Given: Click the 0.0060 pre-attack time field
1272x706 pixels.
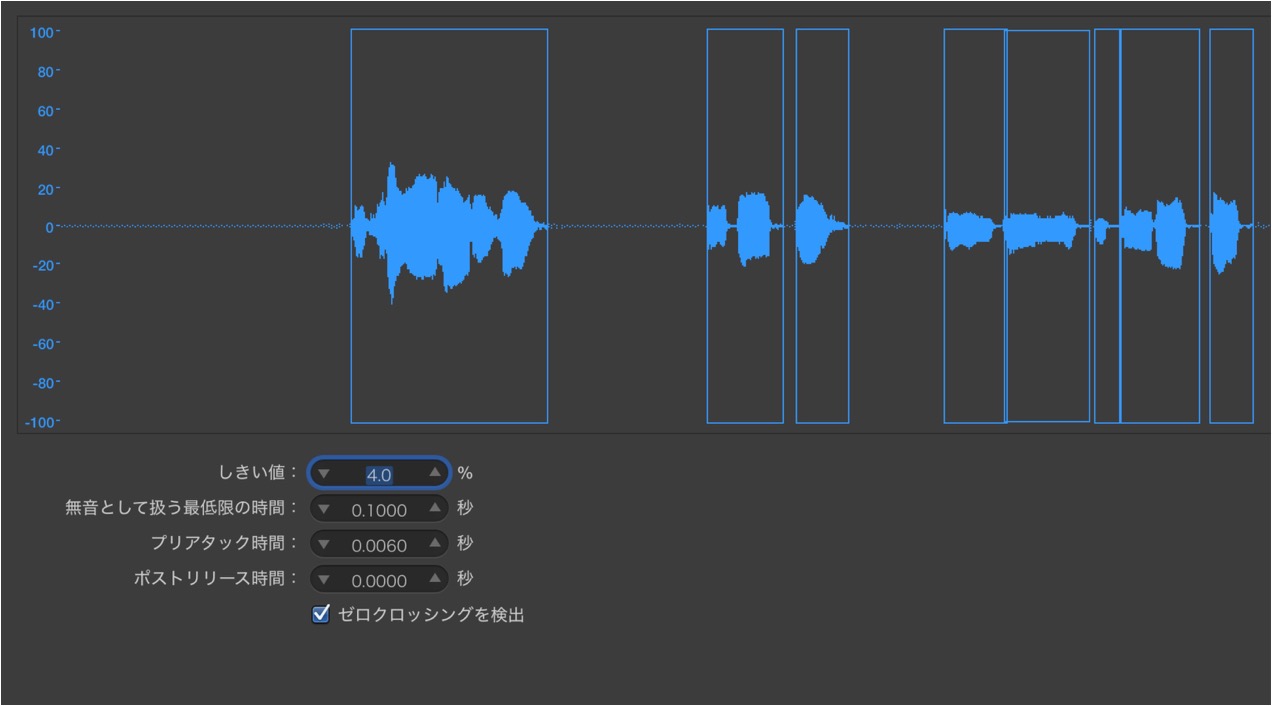Looking at the screenshot, I should 379,545.
